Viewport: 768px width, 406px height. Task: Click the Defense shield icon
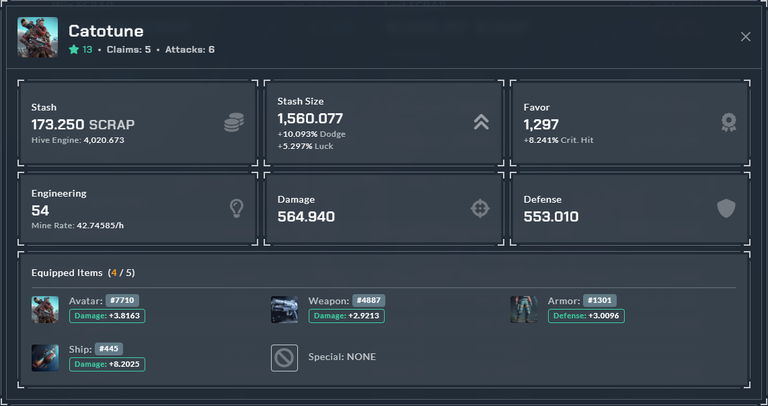point(726,208)
